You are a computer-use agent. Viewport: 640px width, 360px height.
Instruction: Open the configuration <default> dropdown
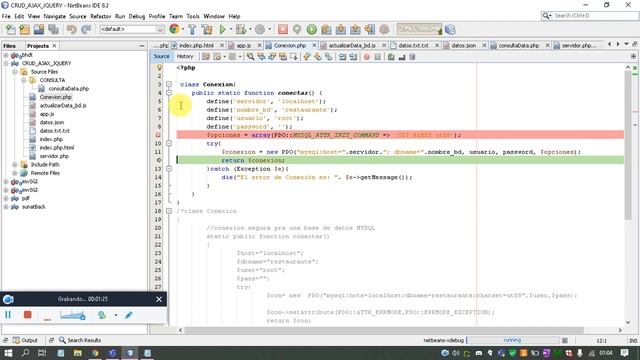pos(132,29)
